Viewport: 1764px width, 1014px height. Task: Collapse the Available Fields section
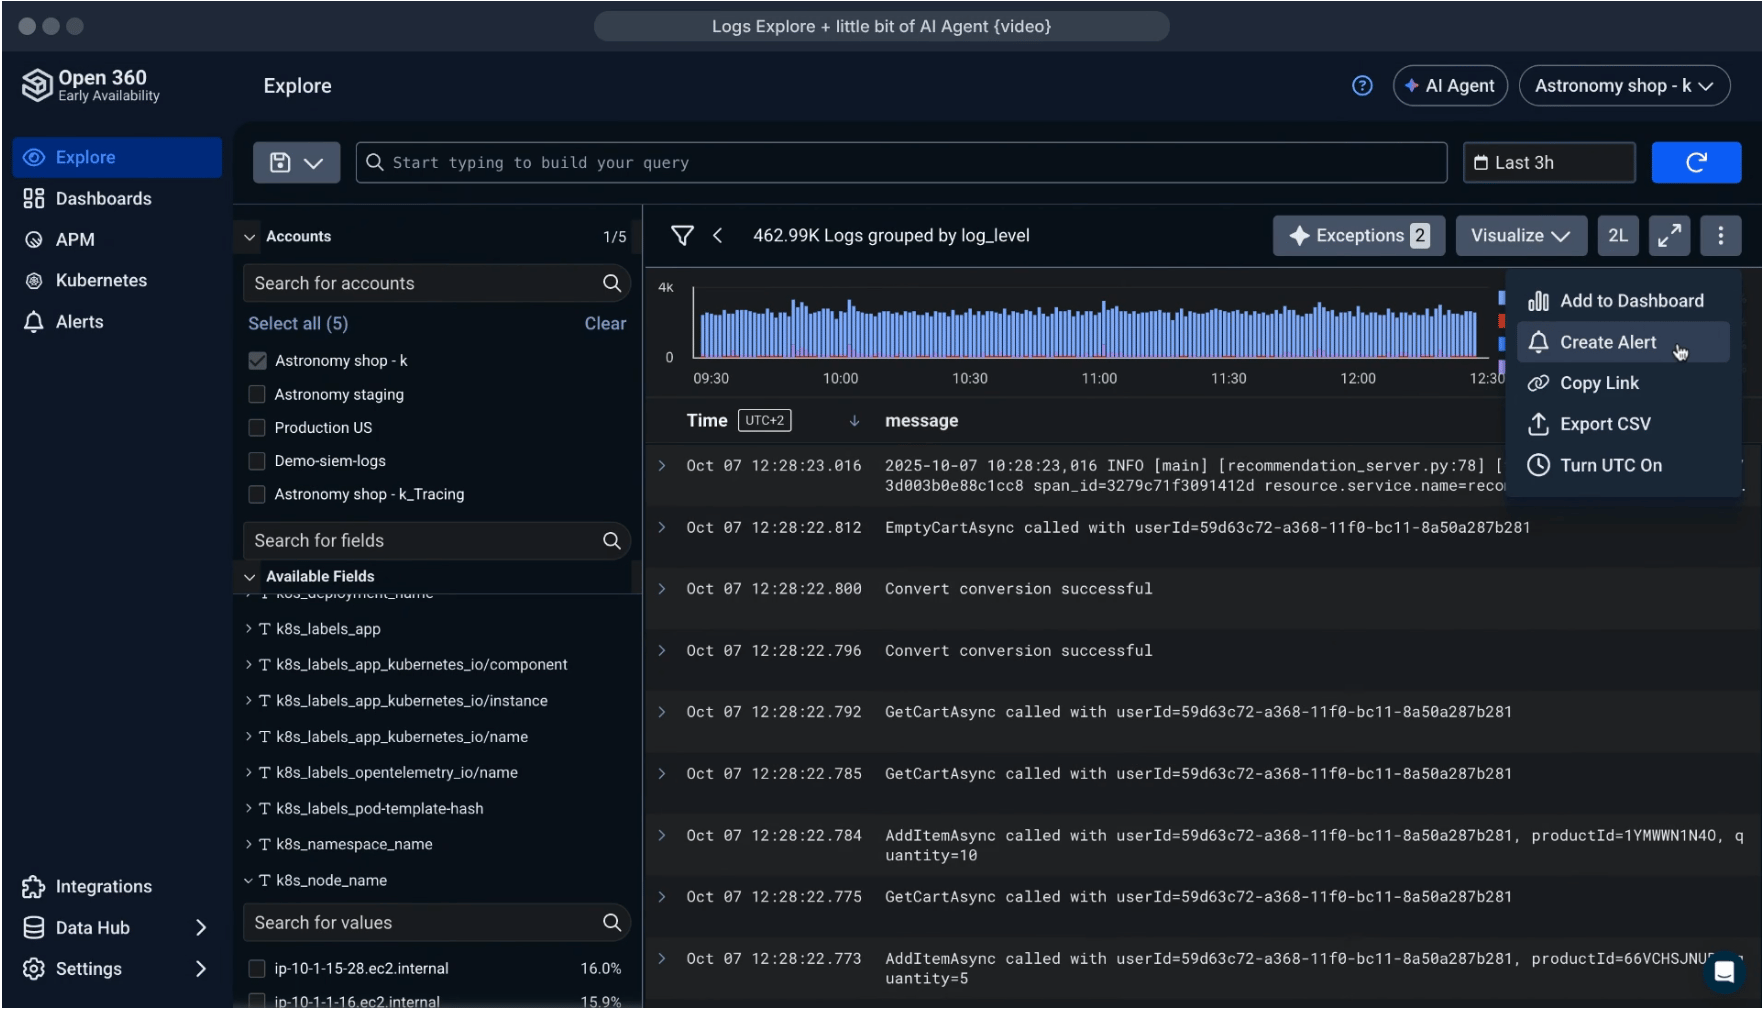(249, 577)
